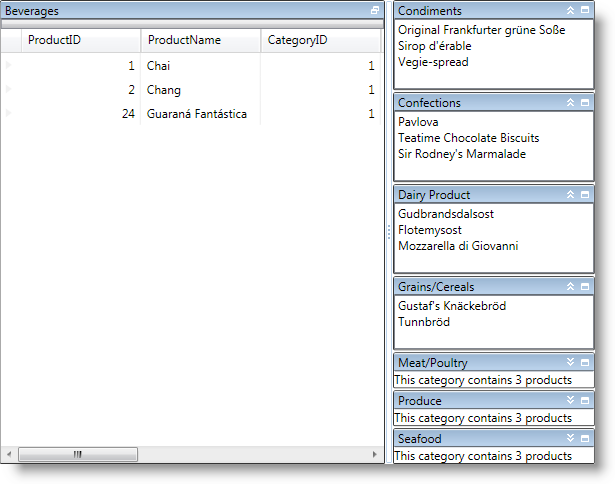Maximize the Dairy Product tile
Image resolution: width=615 pixels, height=484 pixels.
pyautogui.click(x=585, y=195)
